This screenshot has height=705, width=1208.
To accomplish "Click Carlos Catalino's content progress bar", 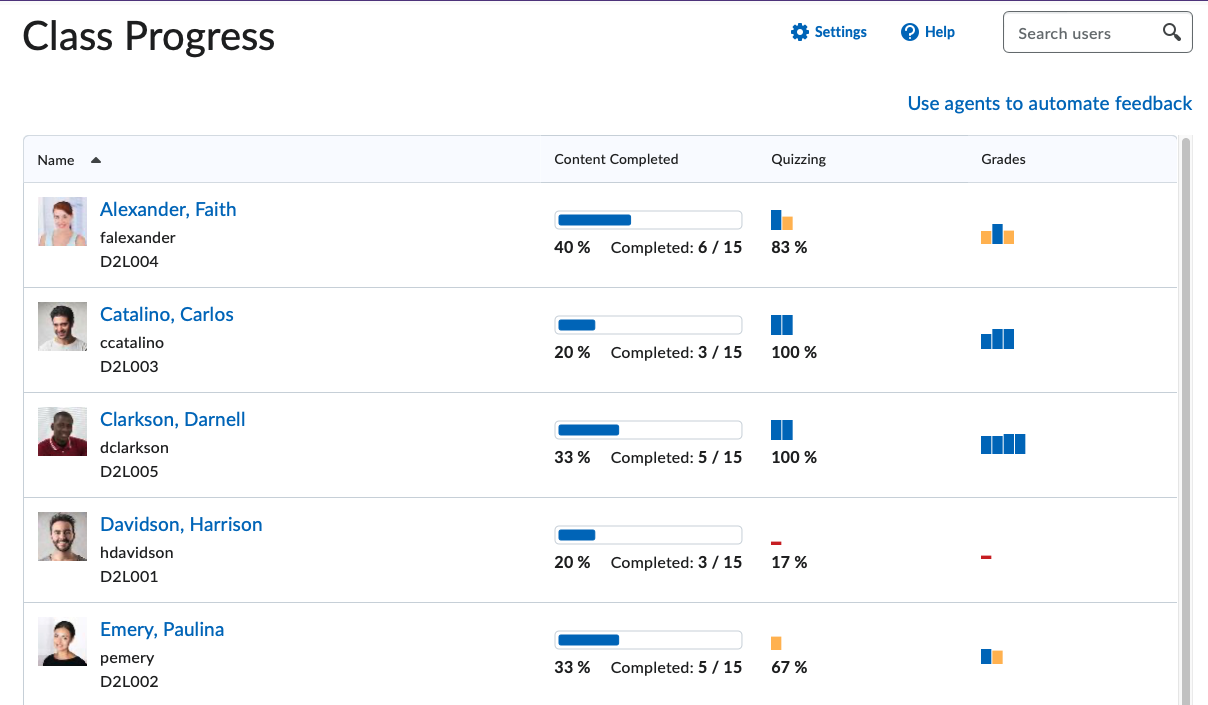I will (648, 325).
